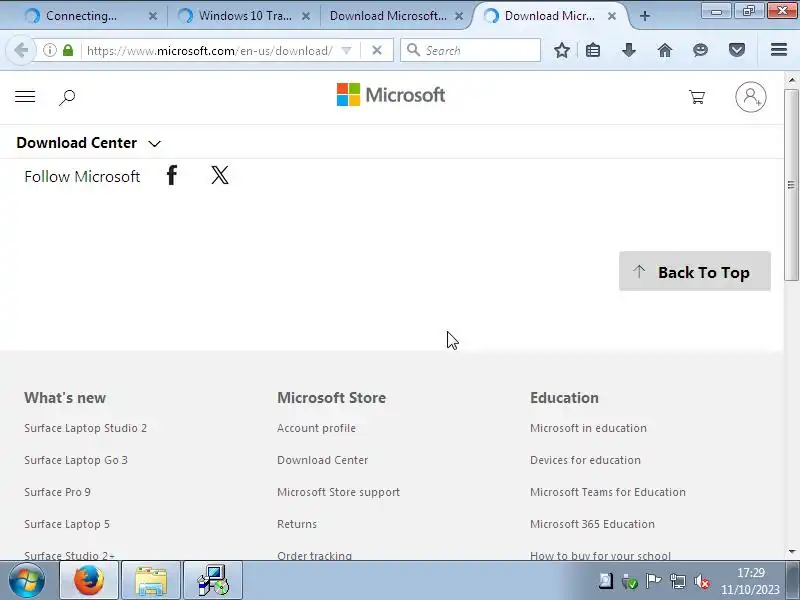
Task: Close the Connecting... tab
Action: point(153,16)
